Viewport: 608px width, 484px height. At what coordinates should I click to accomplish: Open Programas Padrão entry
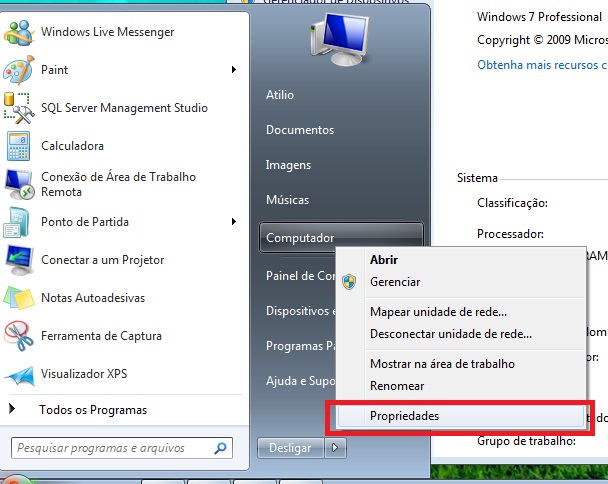click(x=301, y=346)
